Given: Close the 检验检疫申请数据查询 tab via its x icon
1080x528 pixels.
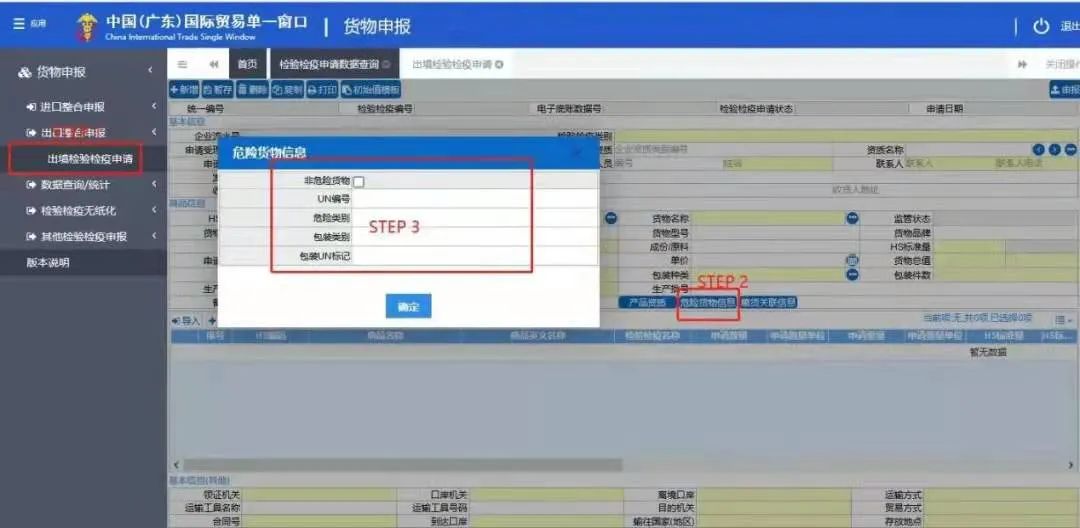Looking at the screenshot, I should [x=386, y=65].
